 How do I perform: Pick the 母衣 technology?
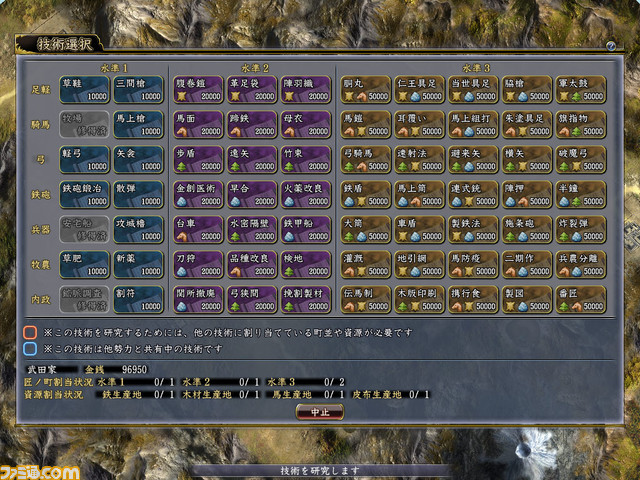point(306,124)
